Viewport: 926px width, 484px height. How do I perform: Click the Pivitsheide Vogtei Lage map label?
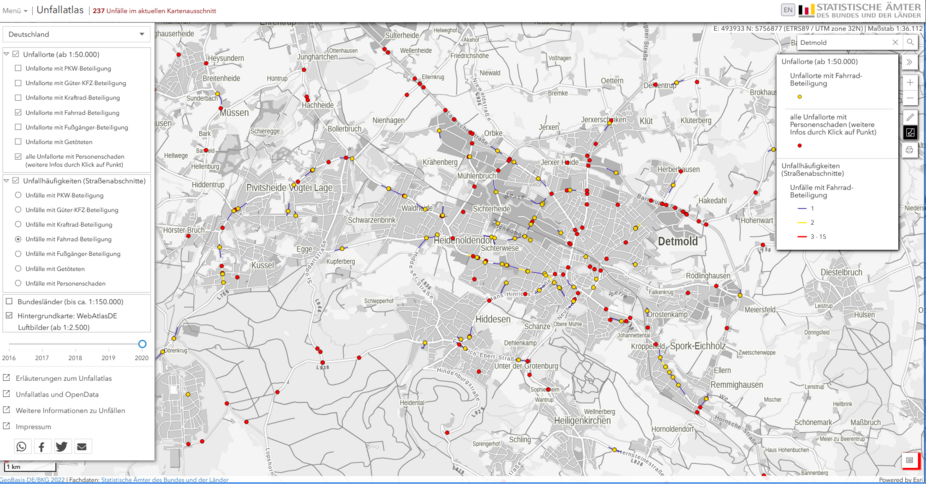click(x=289, y=188)
